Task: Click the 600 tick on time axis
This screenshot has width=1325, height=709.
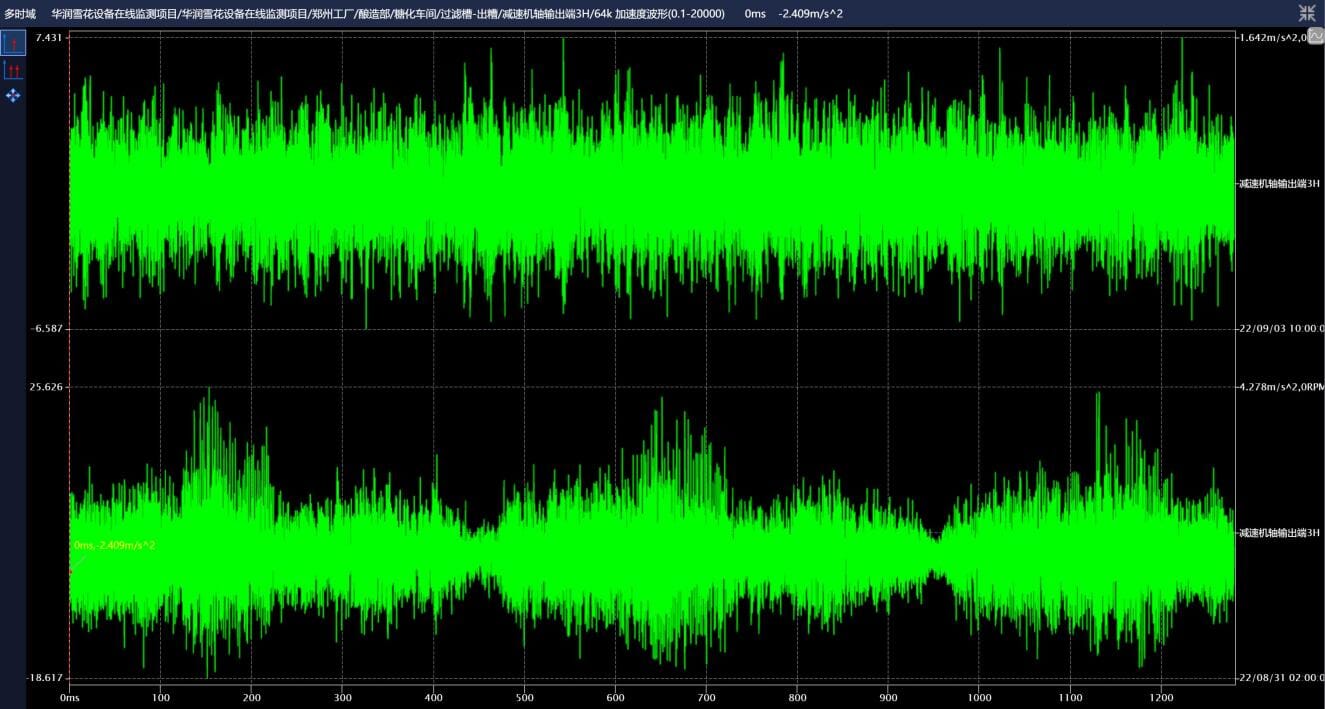Action: coord(615,697)
